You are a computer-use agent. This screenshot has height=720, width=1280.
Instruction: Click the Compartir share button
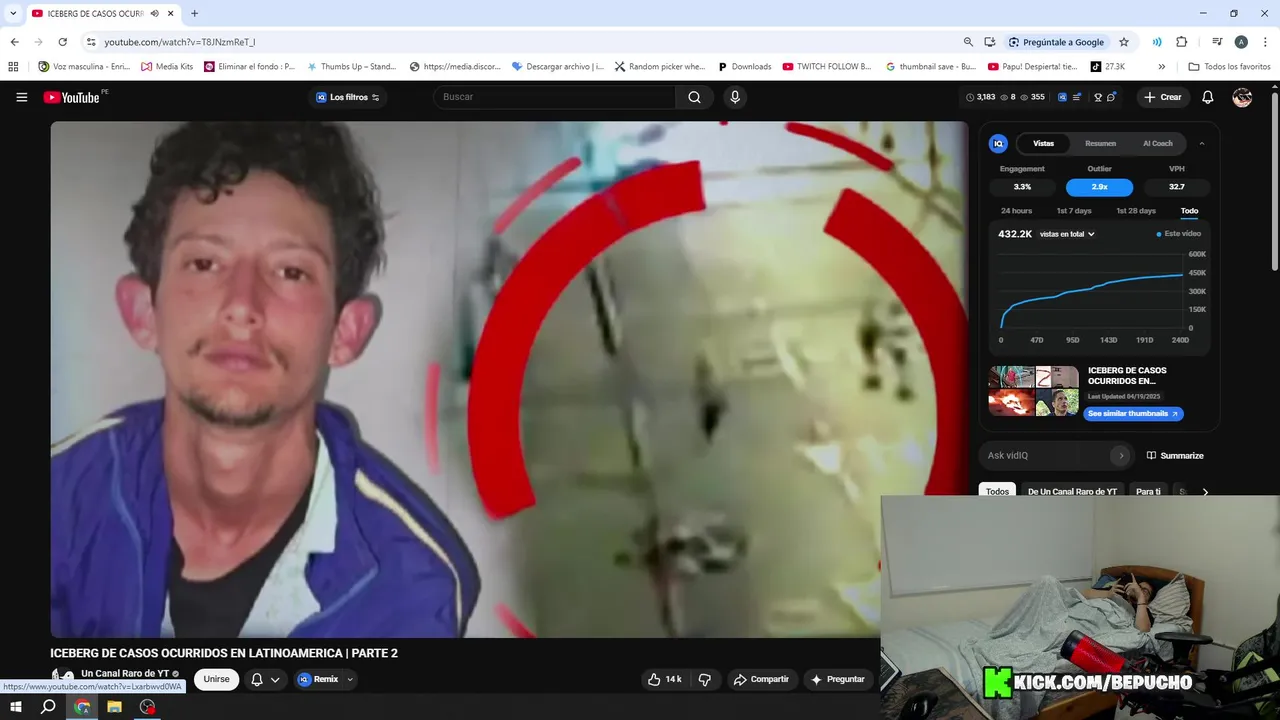point(761,679)
